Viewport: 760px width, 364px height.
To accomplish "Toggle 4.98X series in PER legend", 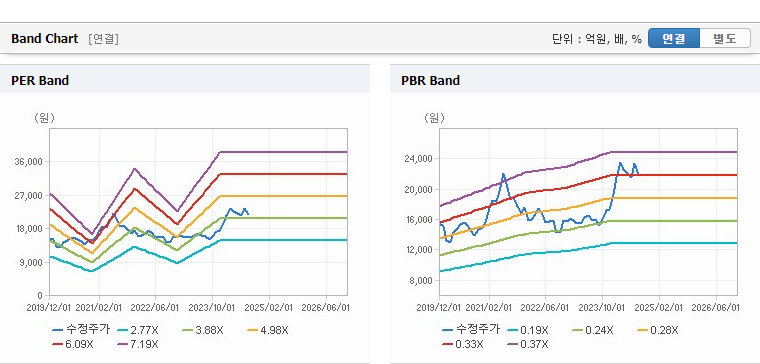I will pos(268,330).
